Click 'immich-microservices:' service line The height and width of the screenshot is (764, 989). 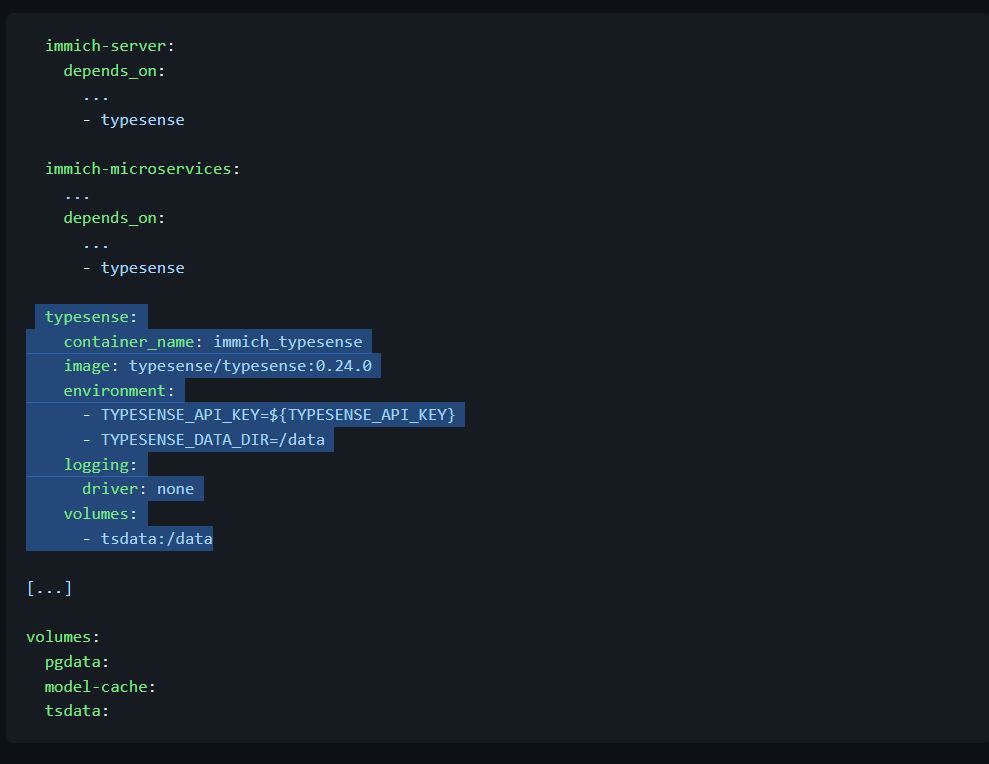point(143,169)
